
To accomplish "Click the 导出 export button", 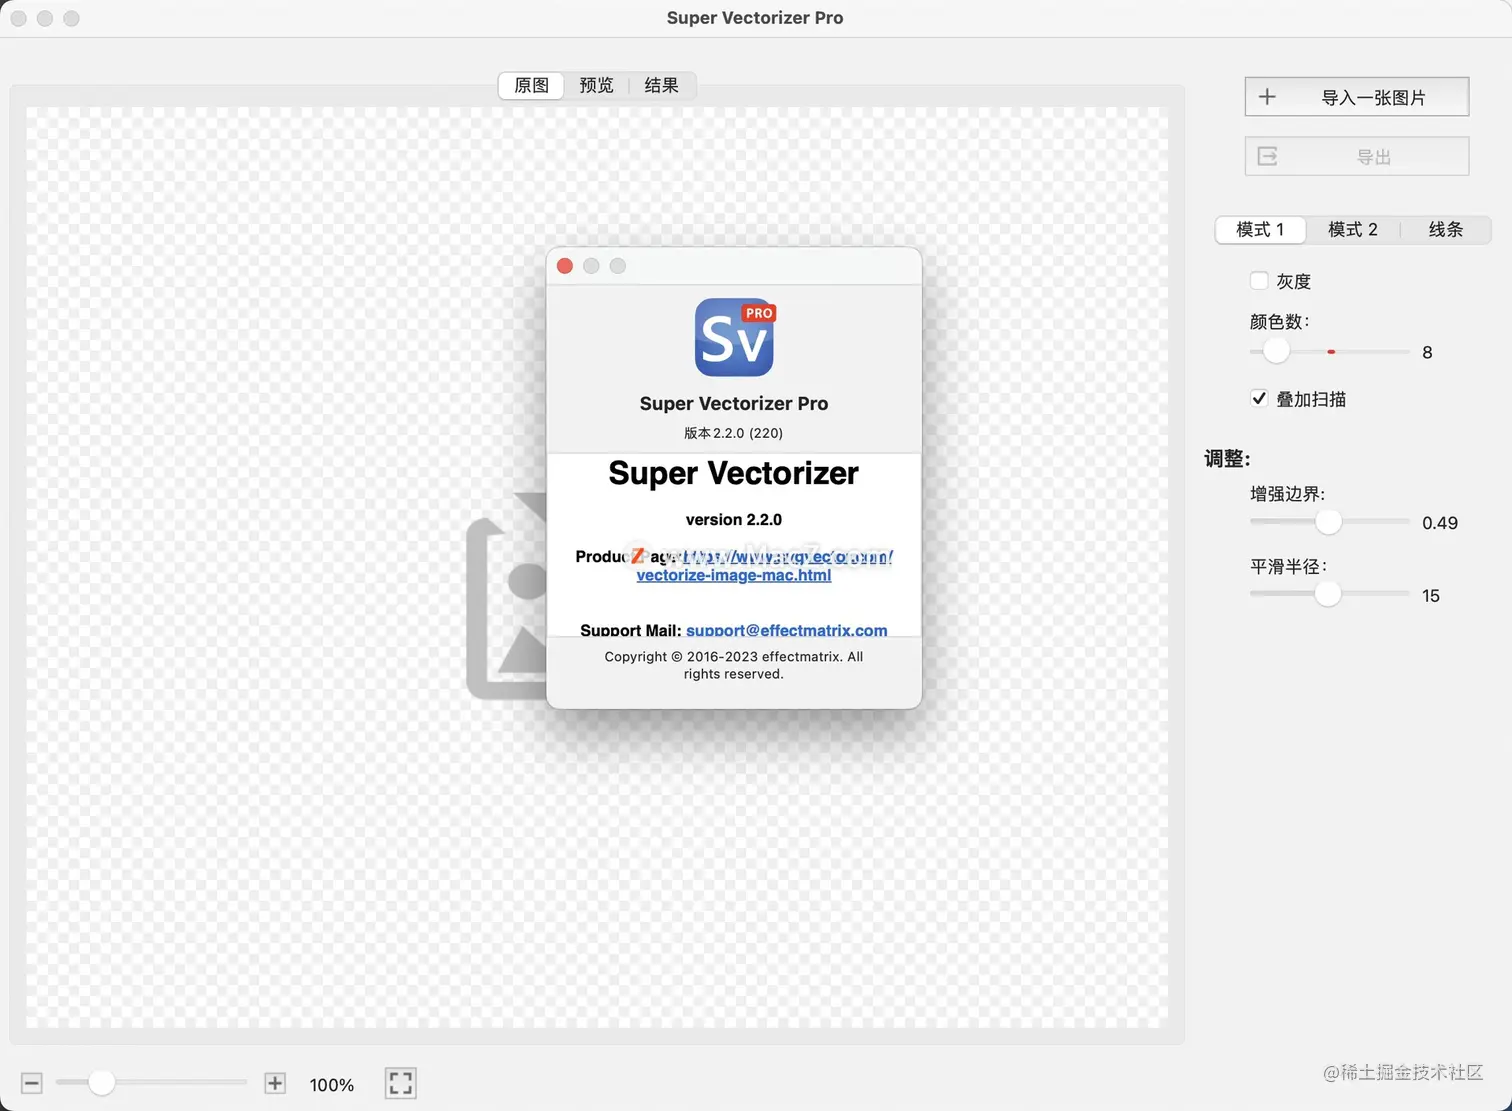I will coord(1357,156).
